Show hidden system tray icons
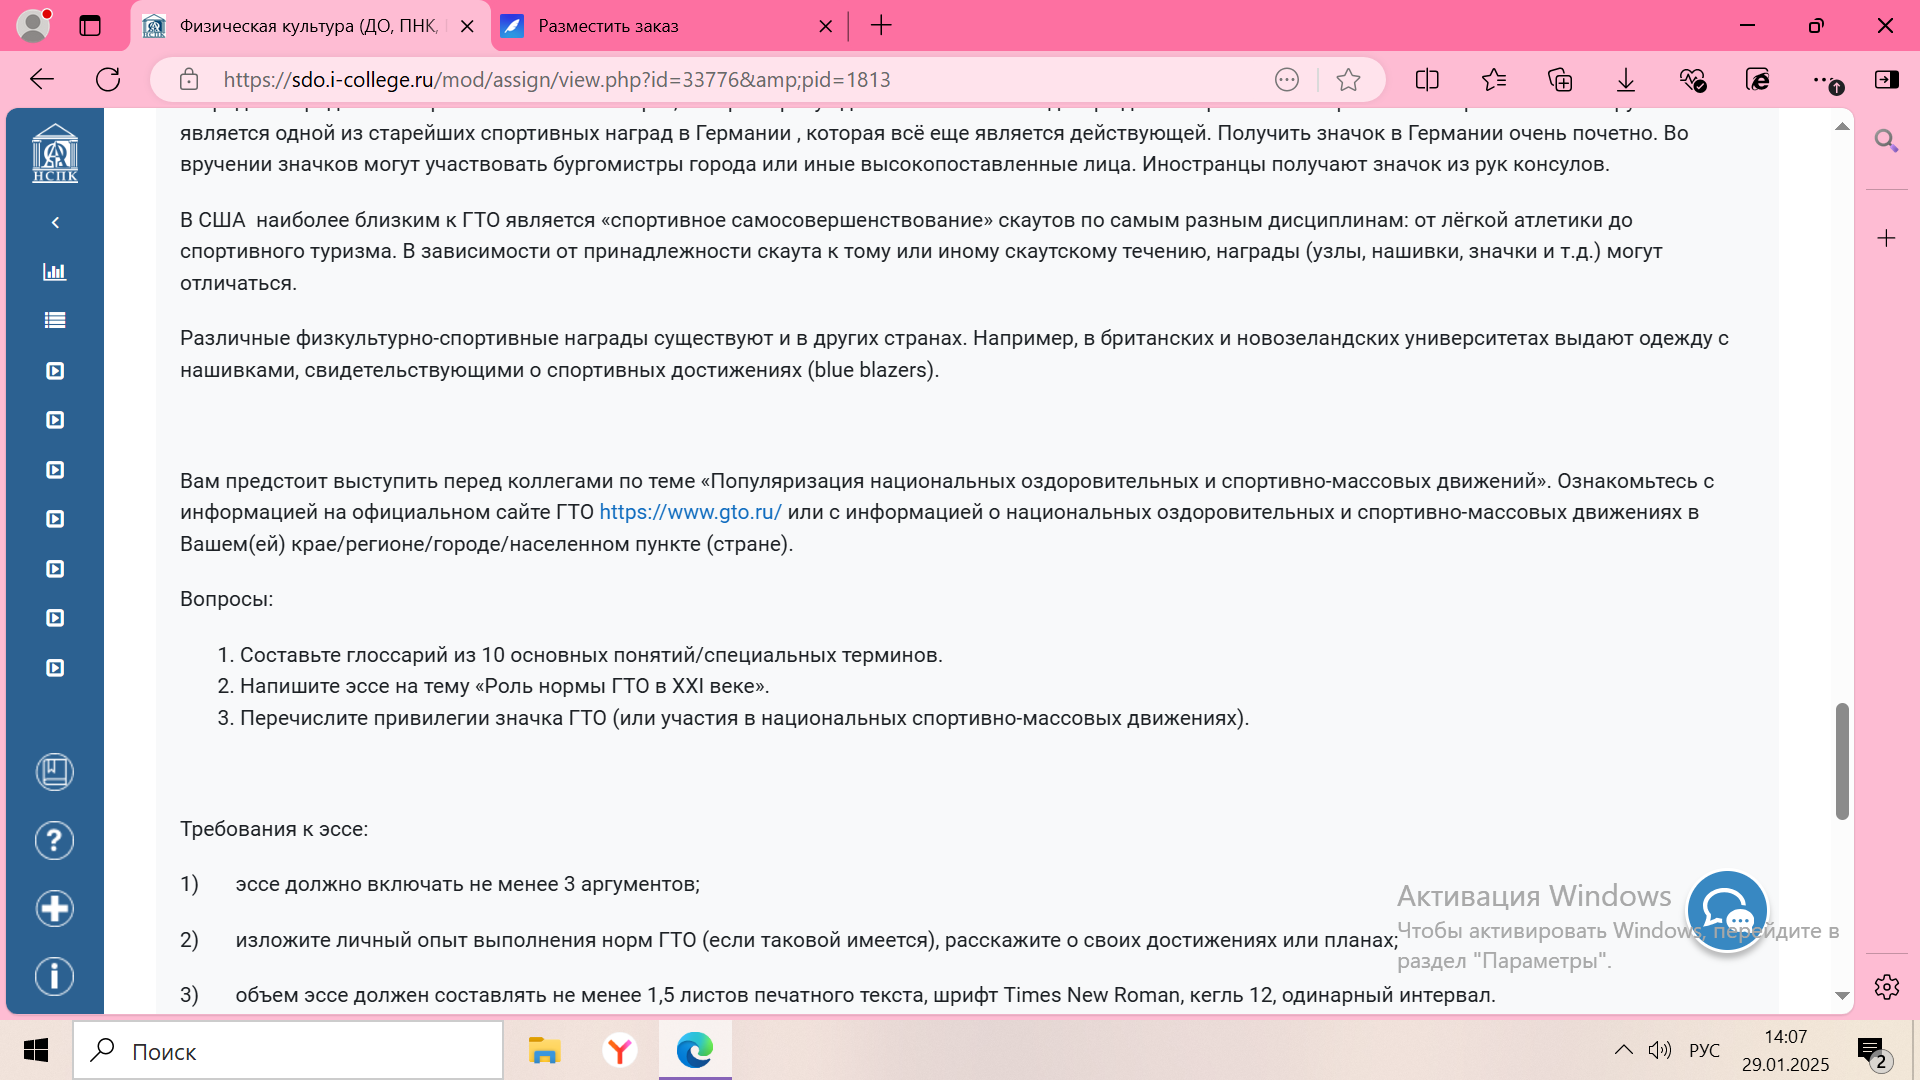1920x1080 pixels. [x=1623, y=1050]
